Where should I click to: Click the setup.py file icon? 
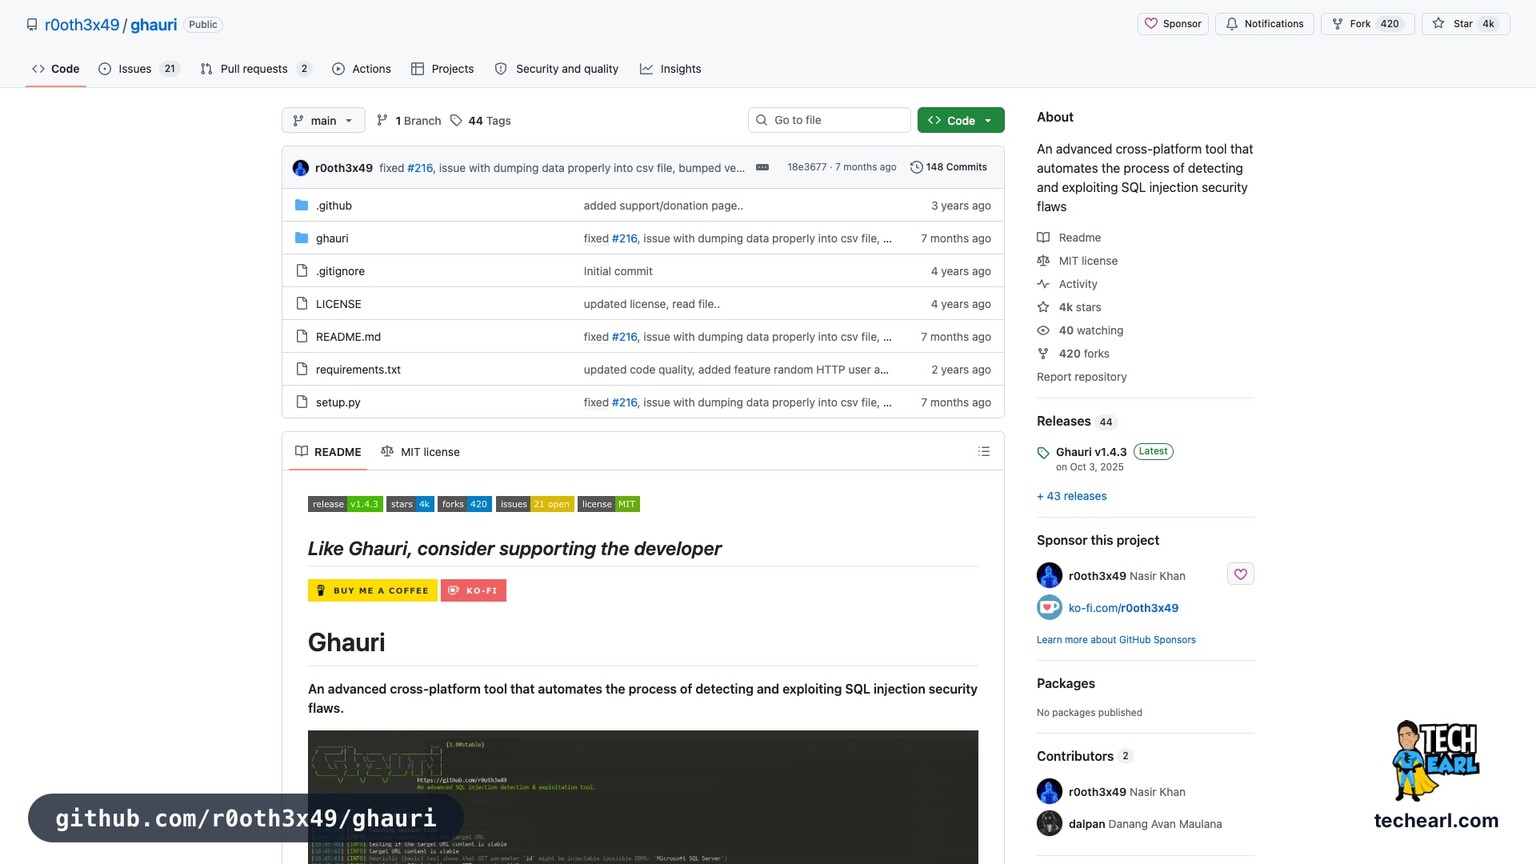pyautogui.click(x=302, y=403)
